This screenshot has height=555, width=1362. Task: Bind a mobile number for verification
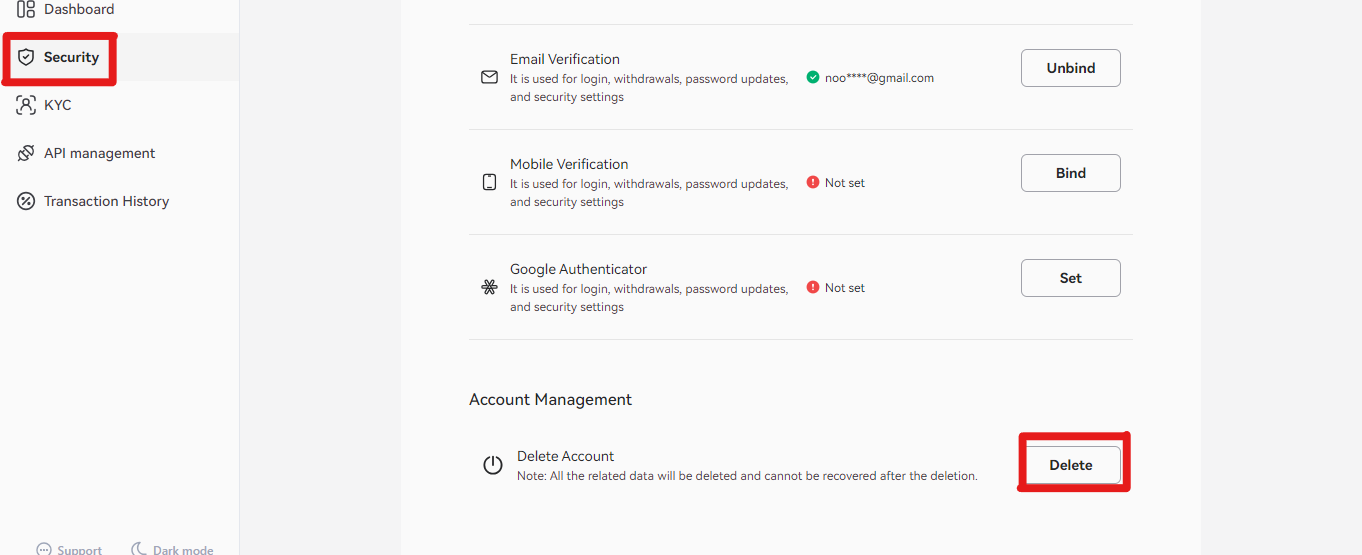[1071, 173]
